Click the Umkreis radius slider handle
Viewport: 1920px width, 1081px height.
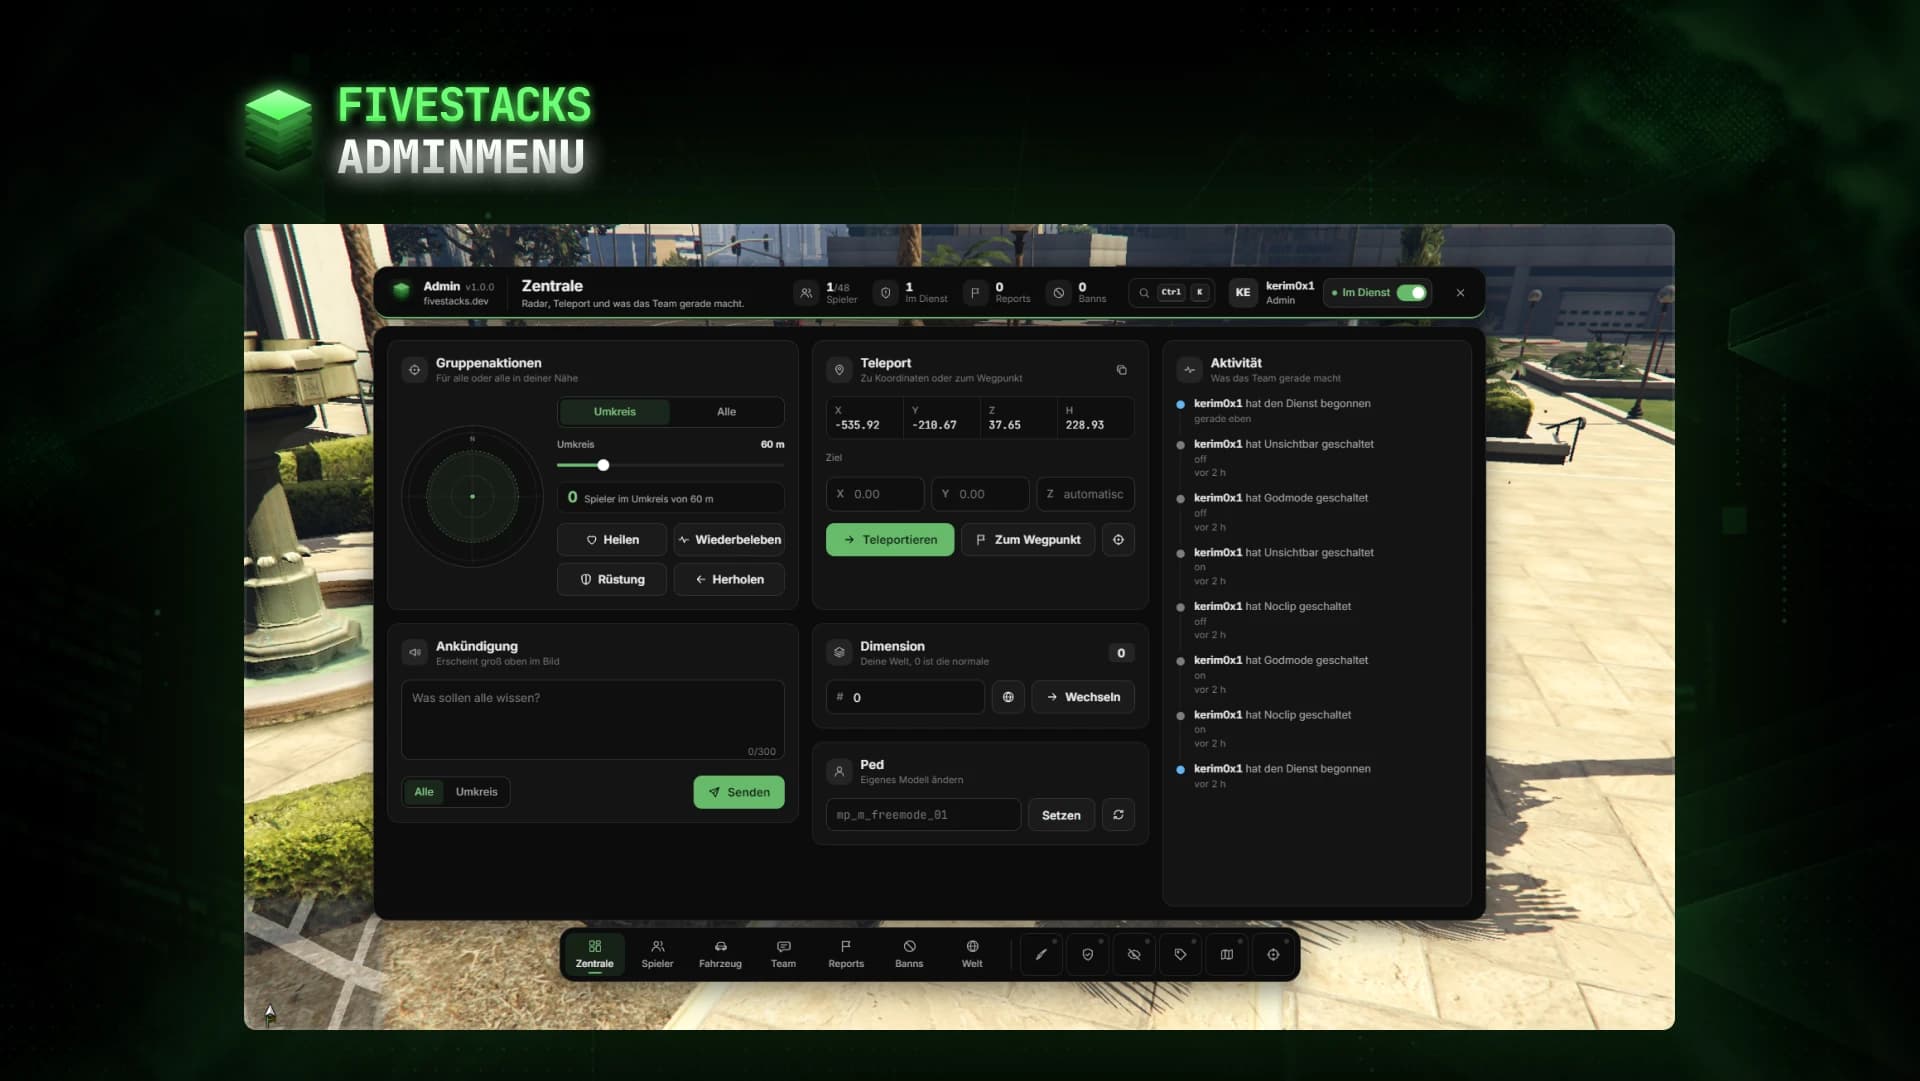point(603,465)
